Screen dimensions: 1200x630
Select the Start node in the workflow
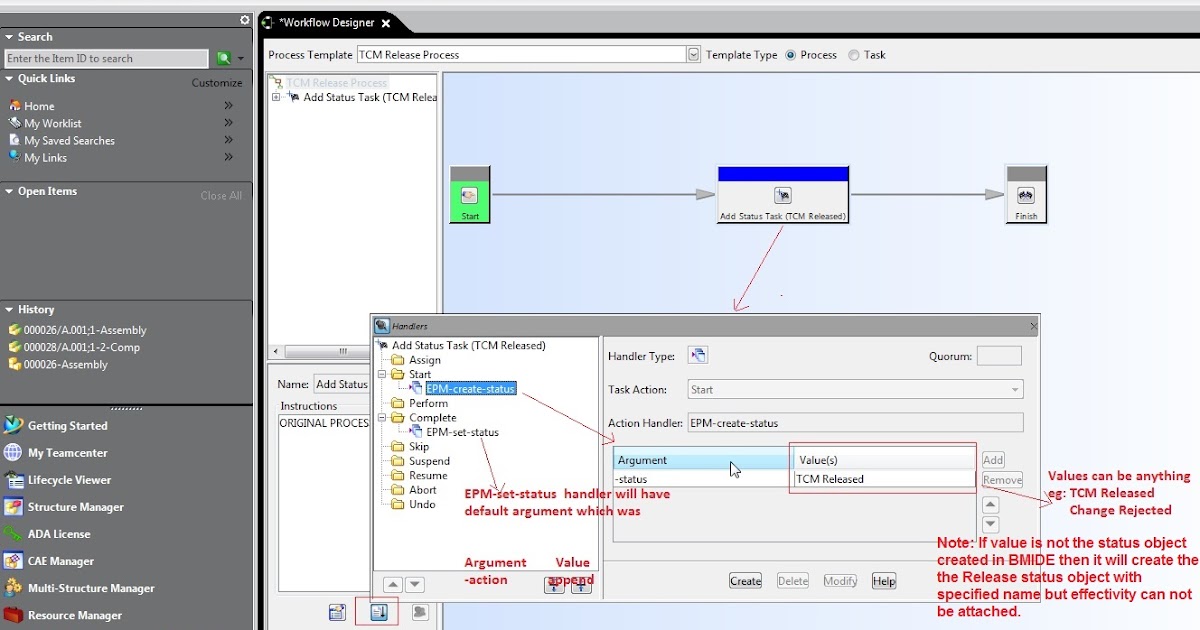click(469, 195)
